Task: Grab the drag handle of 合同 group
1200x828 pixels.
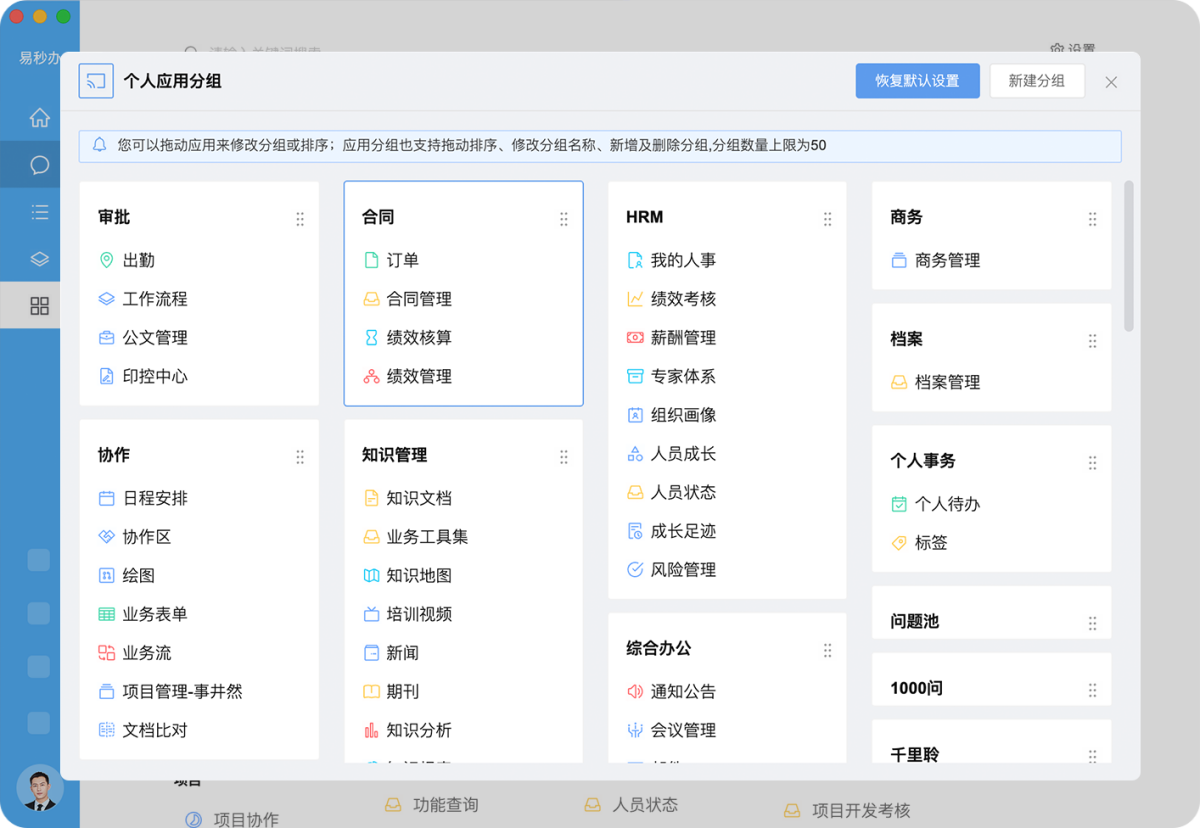Action: [x=564, y=219]
